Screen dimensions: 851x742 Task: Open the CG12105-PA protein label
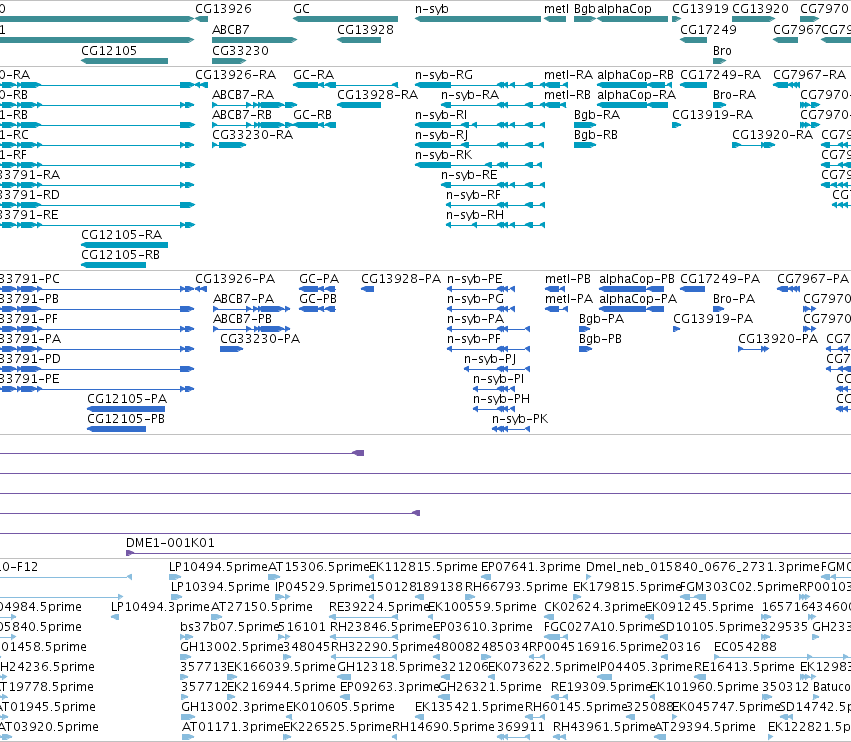pyautogui.click(x=127, y=399)
